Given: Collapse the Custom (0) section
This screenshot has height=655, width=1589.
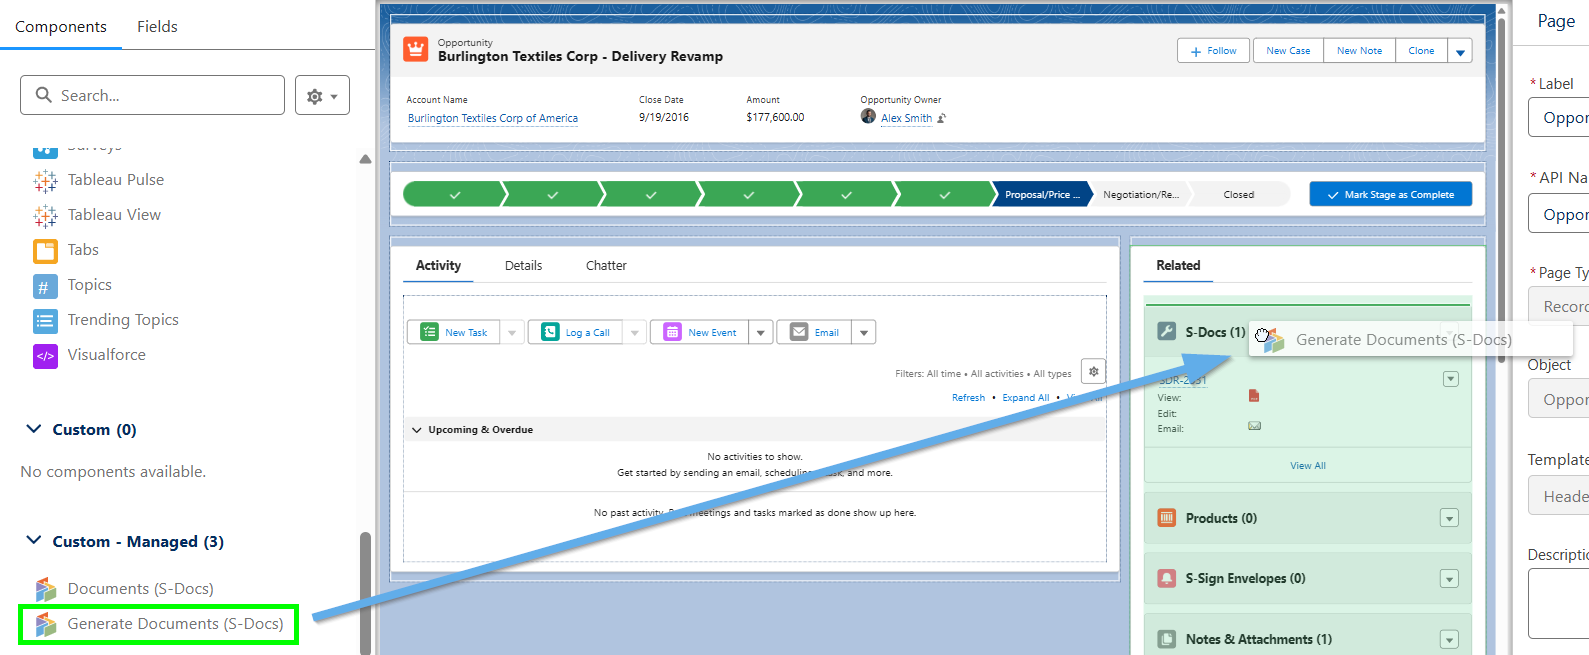Looking at the screenshot, I should coord(34,429).
